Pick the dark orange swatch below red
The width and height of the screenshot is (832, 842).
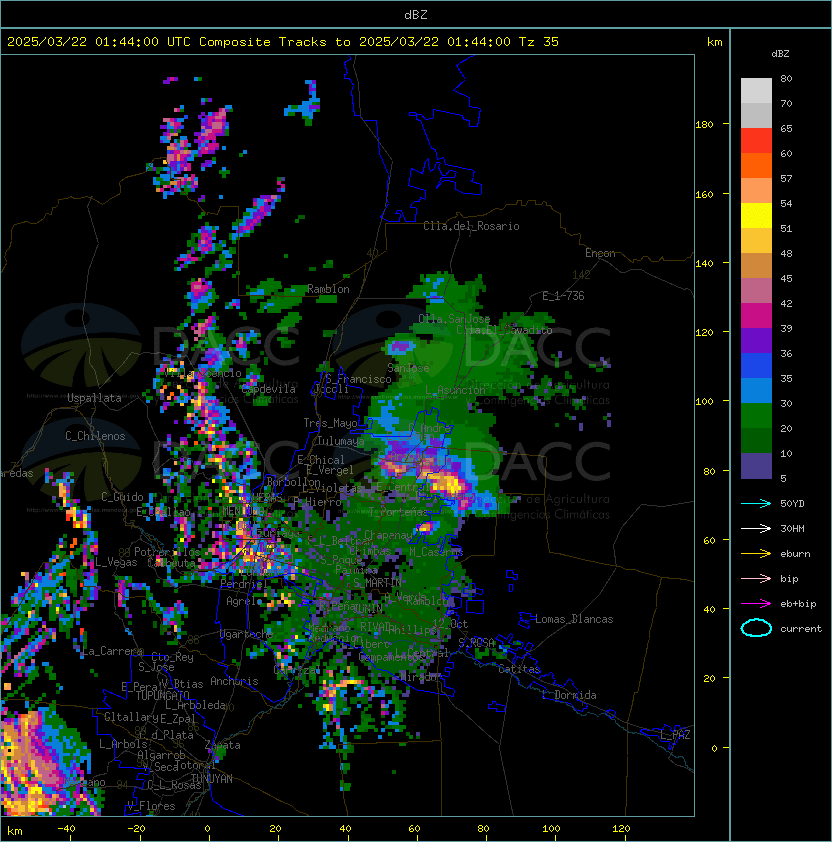click(756, 166)
